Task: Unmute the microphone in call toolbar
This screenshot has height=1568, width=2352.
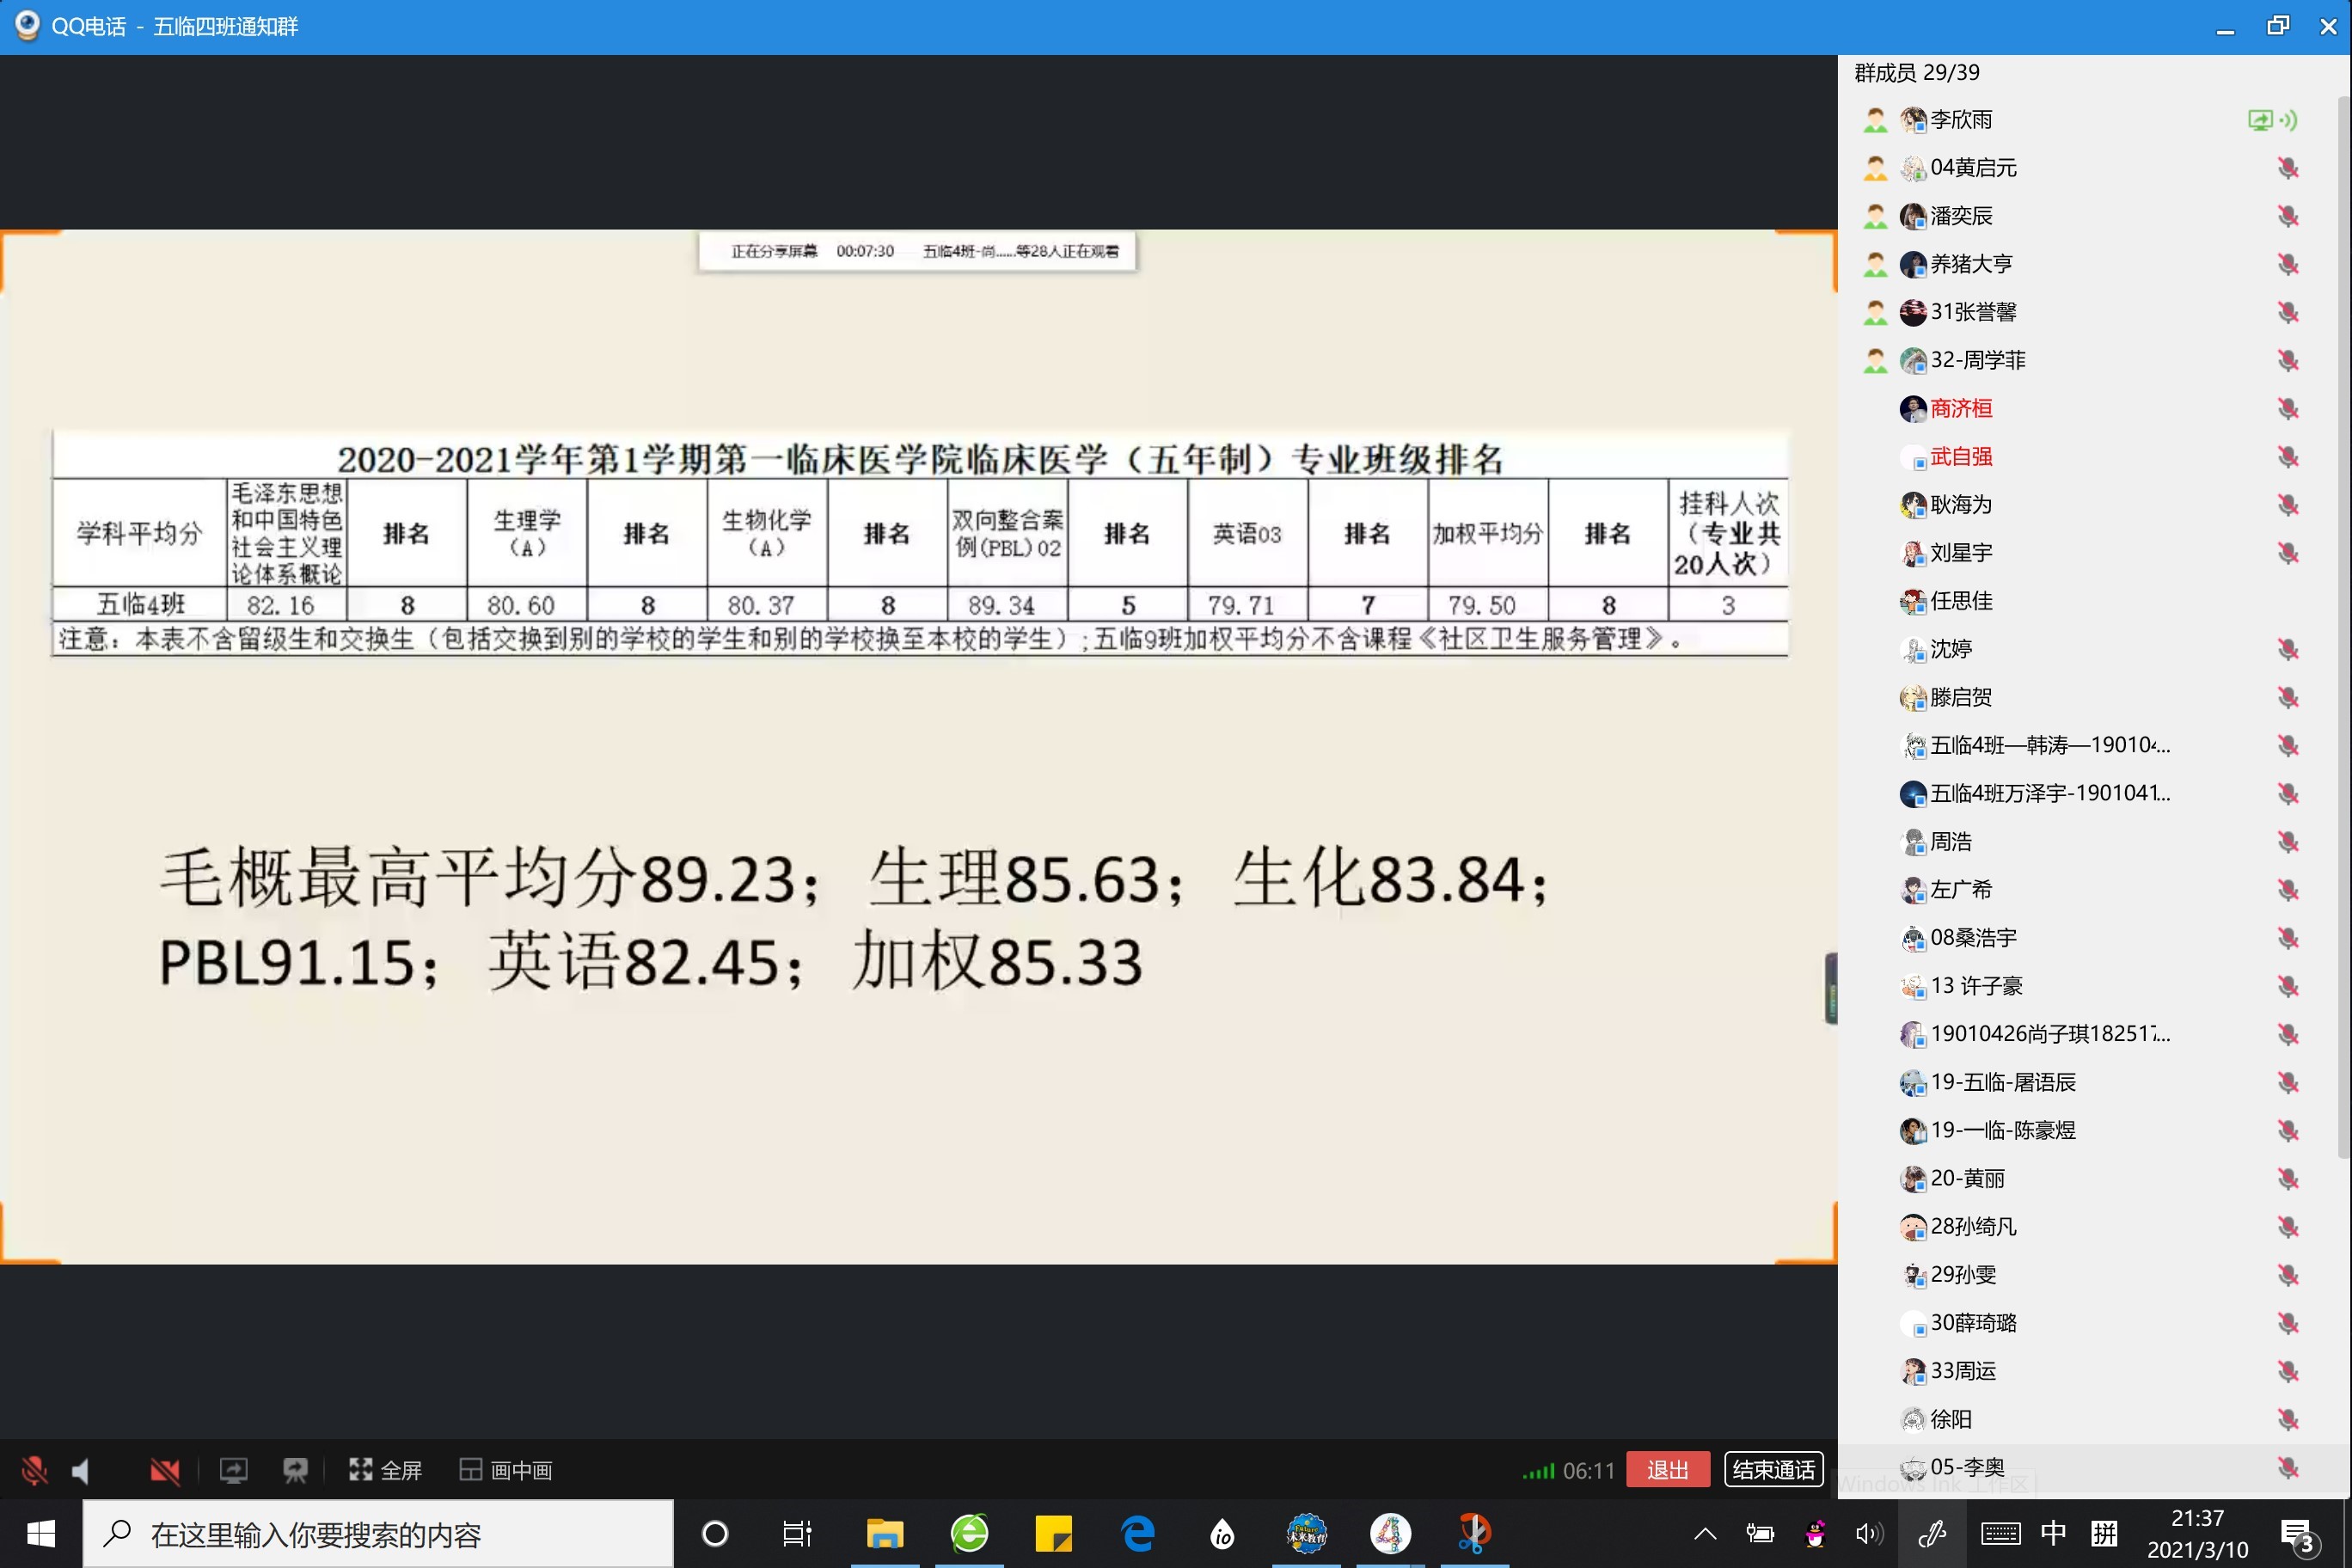Action: [x=34, y=1470]
